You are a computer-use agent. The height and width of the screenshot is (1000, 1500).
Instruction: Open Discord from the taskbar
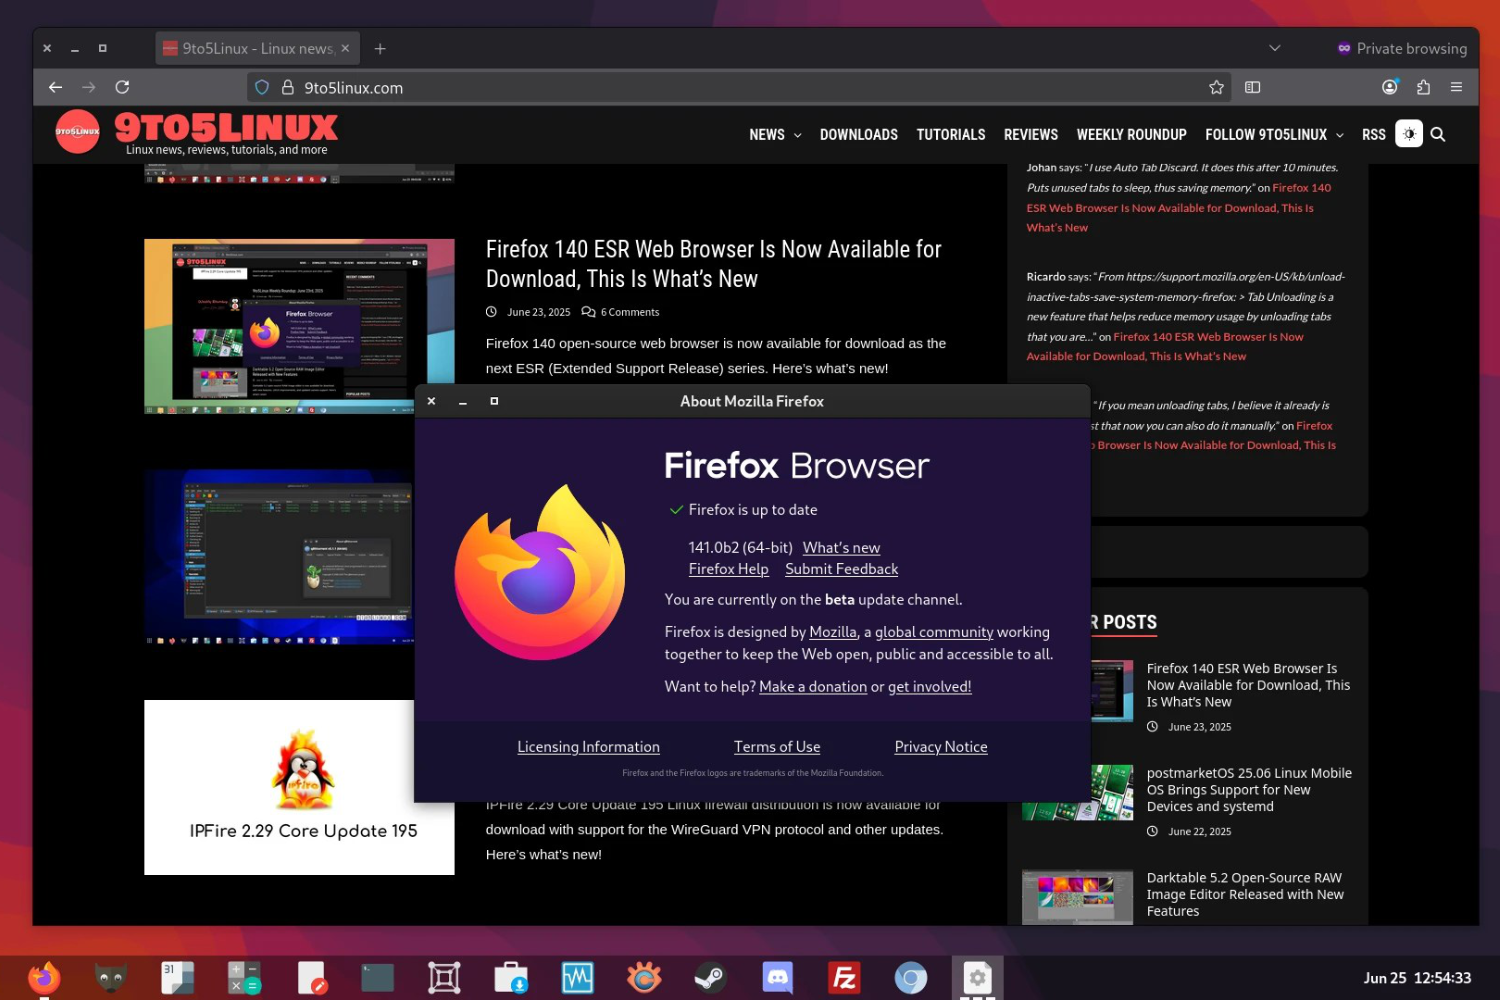click(x=777, y=978)
